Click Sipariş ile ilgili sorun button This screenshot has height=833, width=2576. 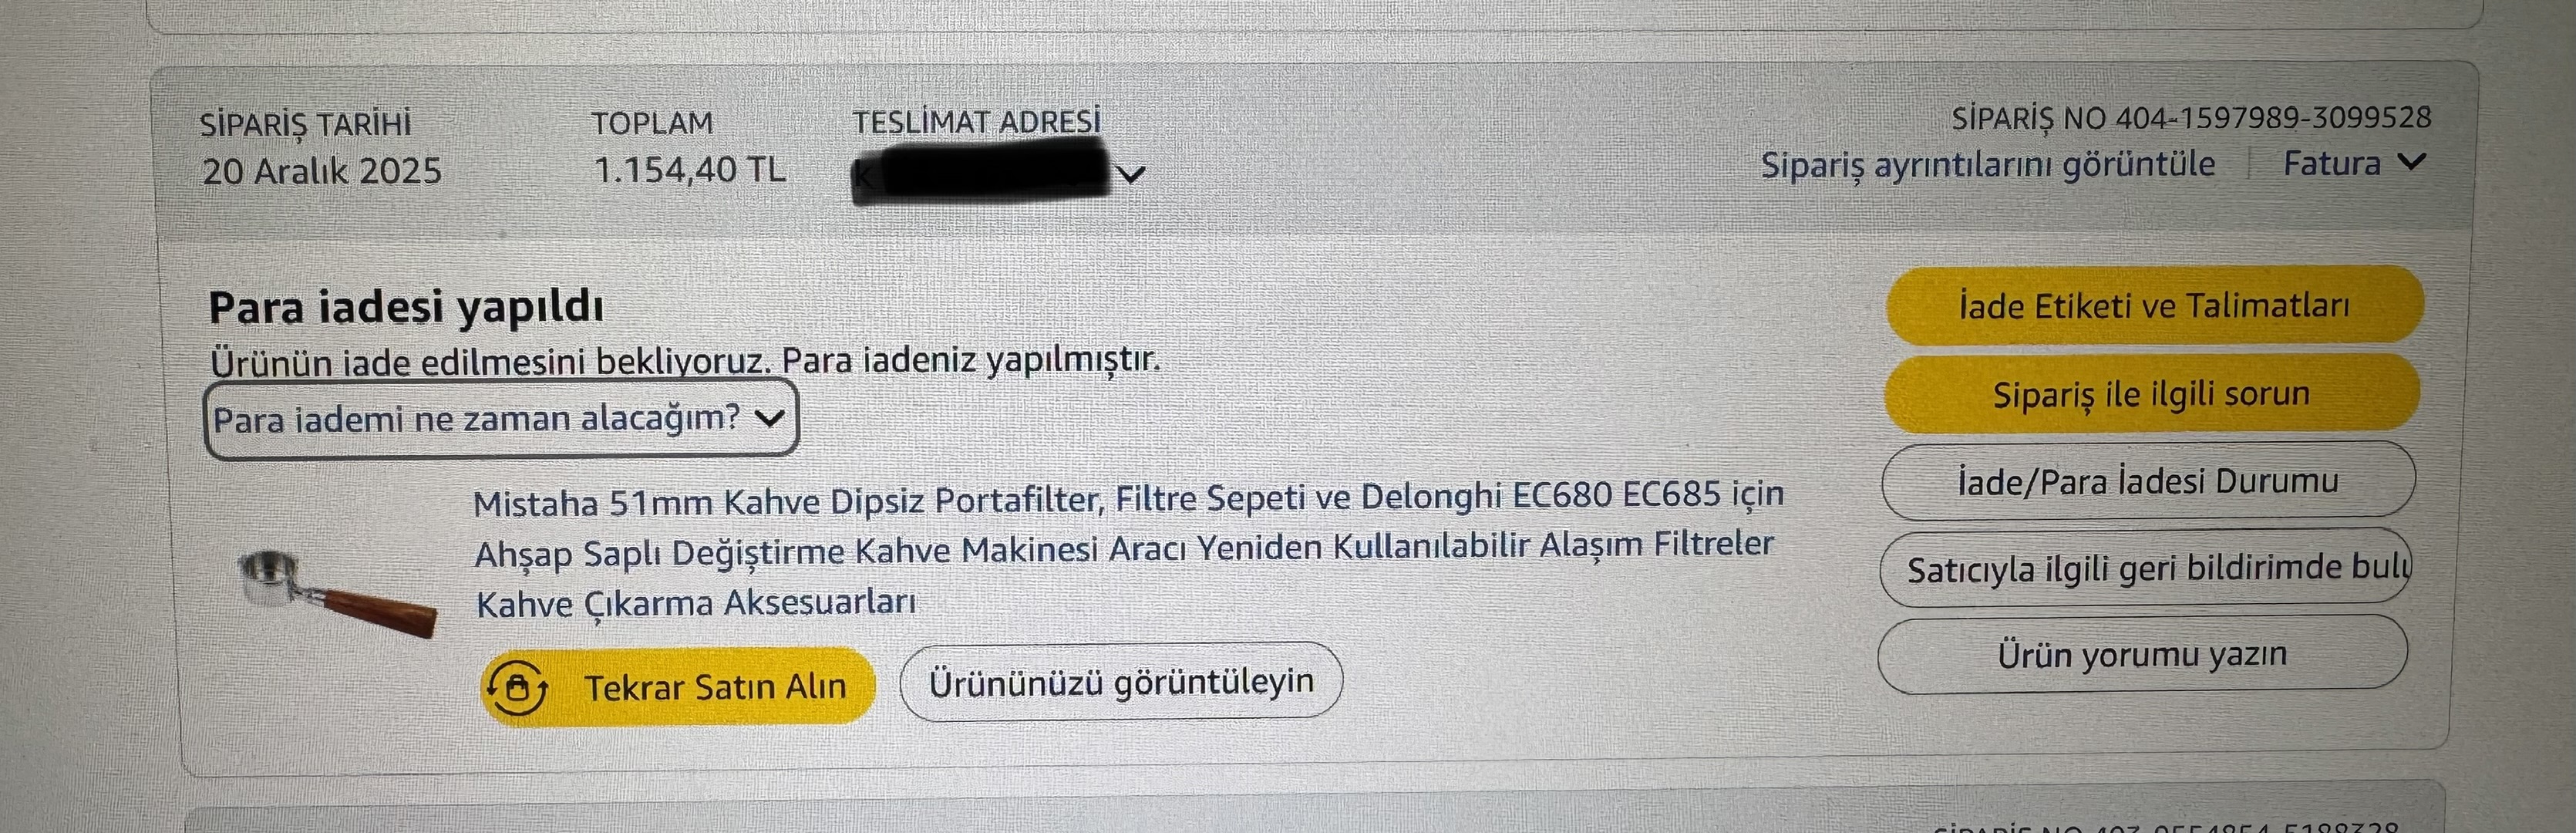point(2151,393)
